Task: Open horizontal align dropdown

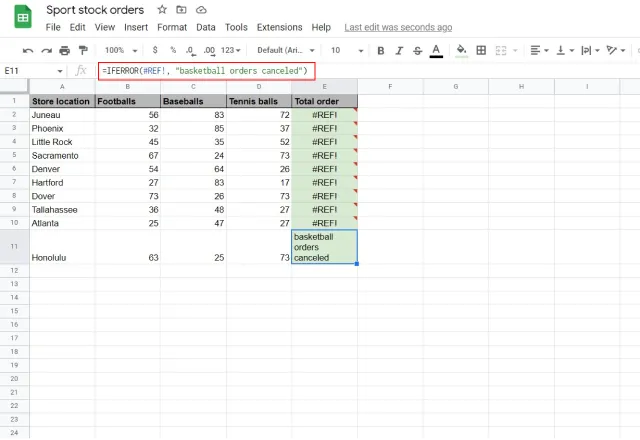Action: pos(539,50)
